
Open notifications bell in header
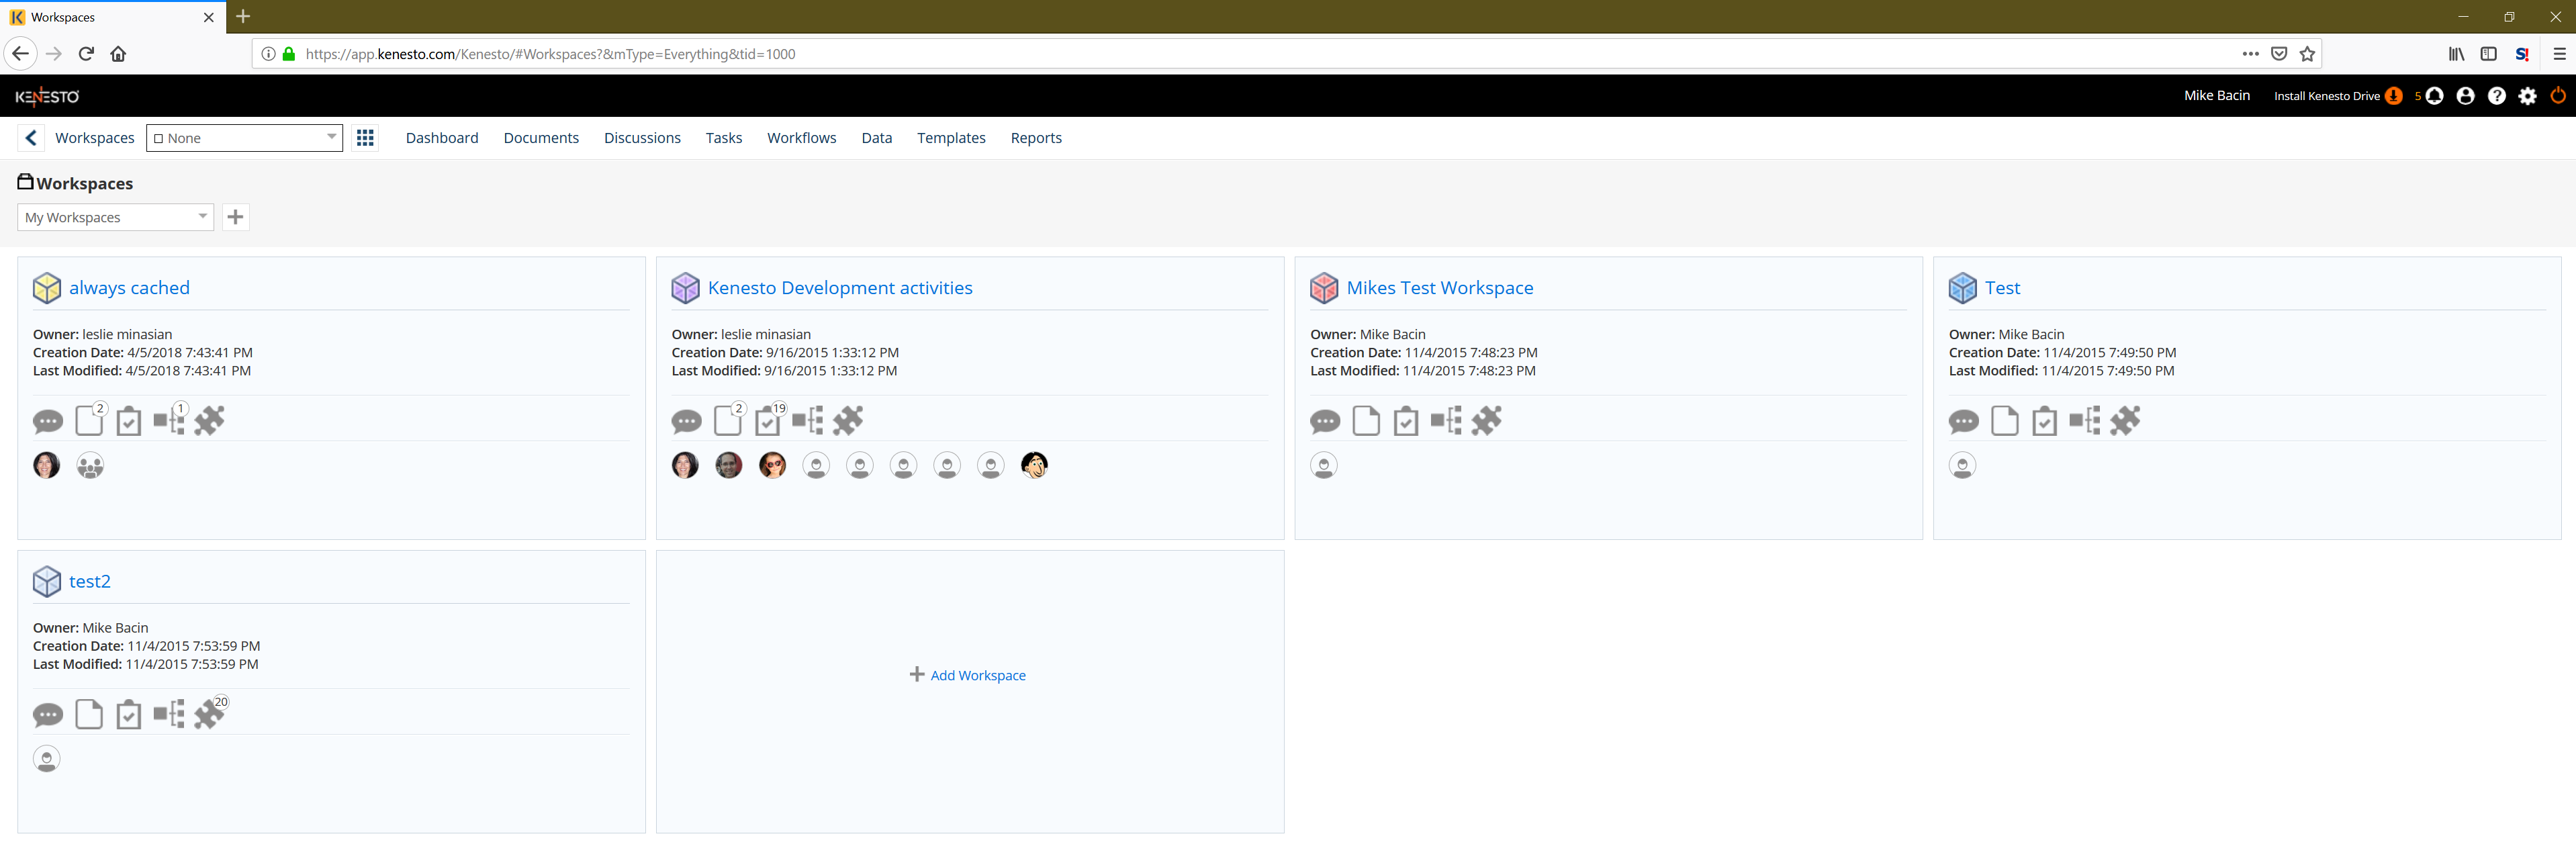pyautogui.click(x=2435, y=96)
